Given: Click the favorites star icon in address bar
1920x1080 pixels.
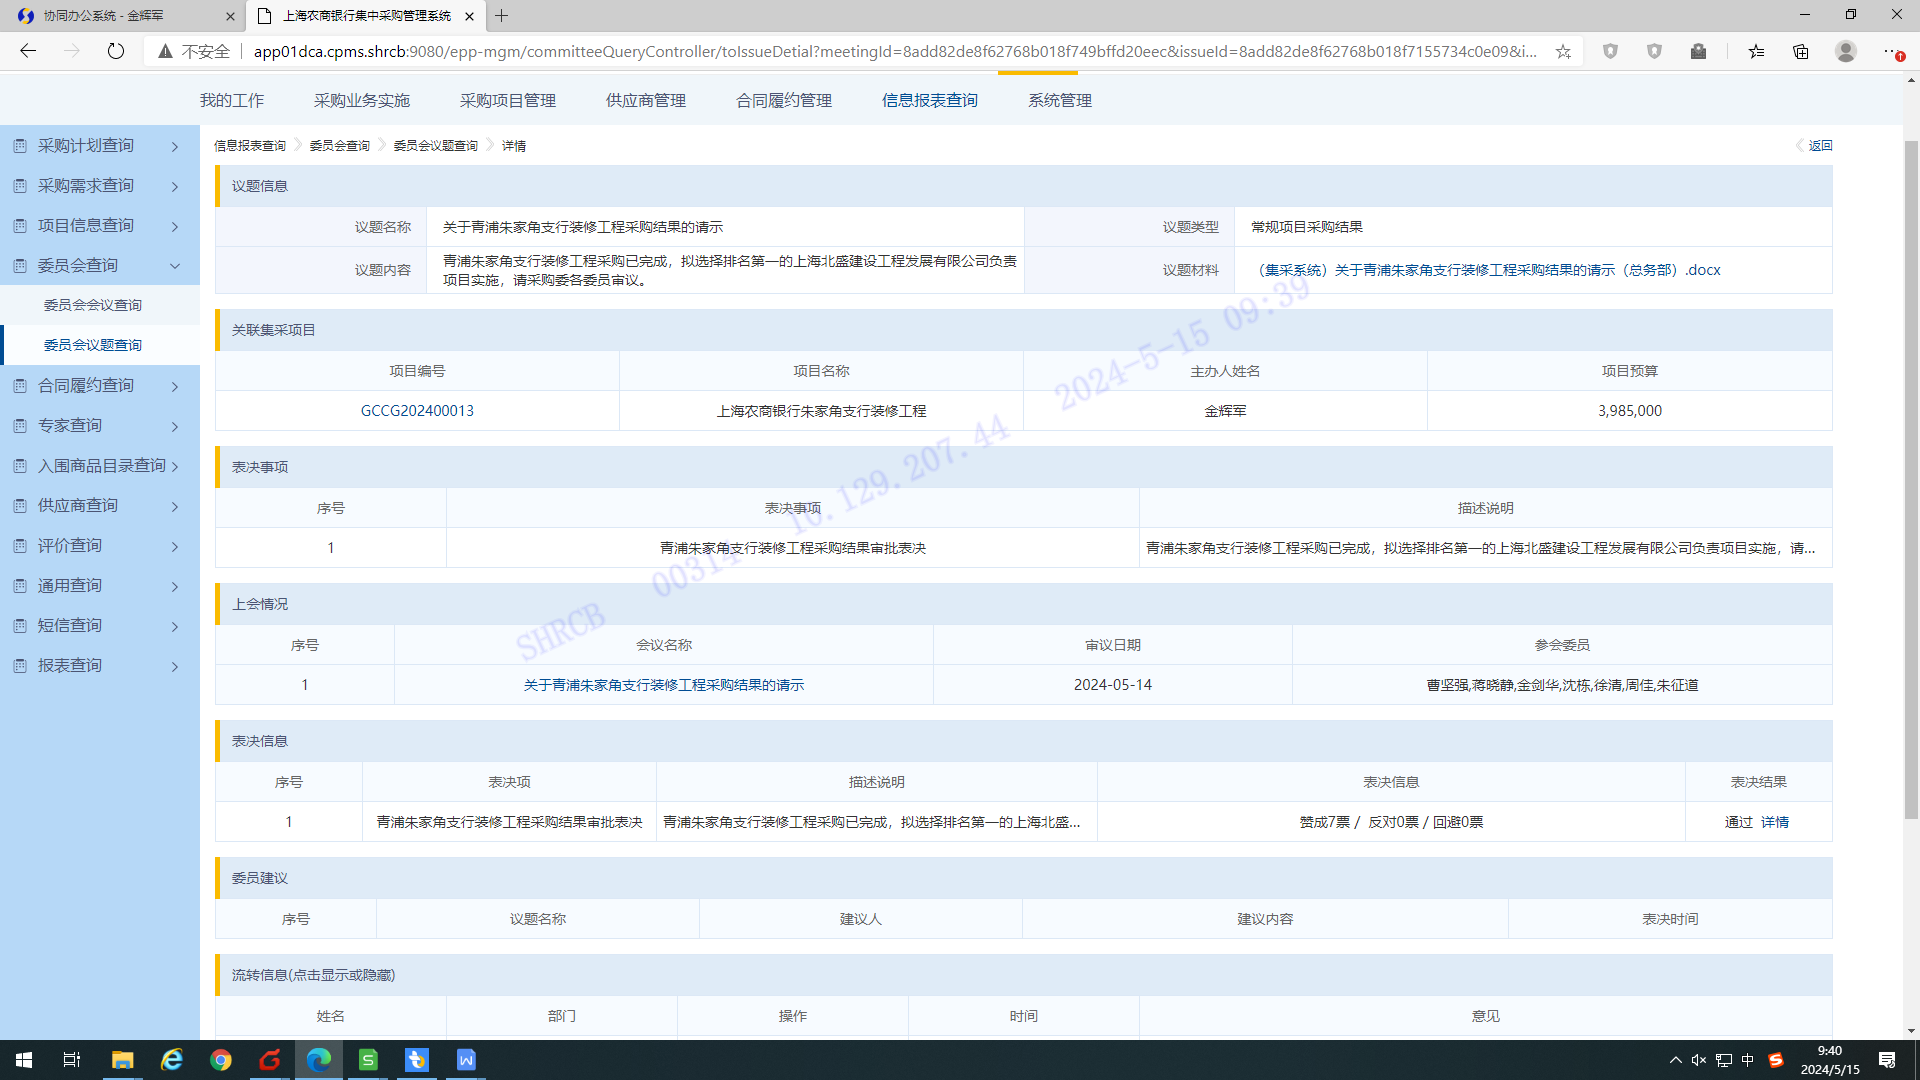Looking at the screenshot, I should coord(1563,51).
